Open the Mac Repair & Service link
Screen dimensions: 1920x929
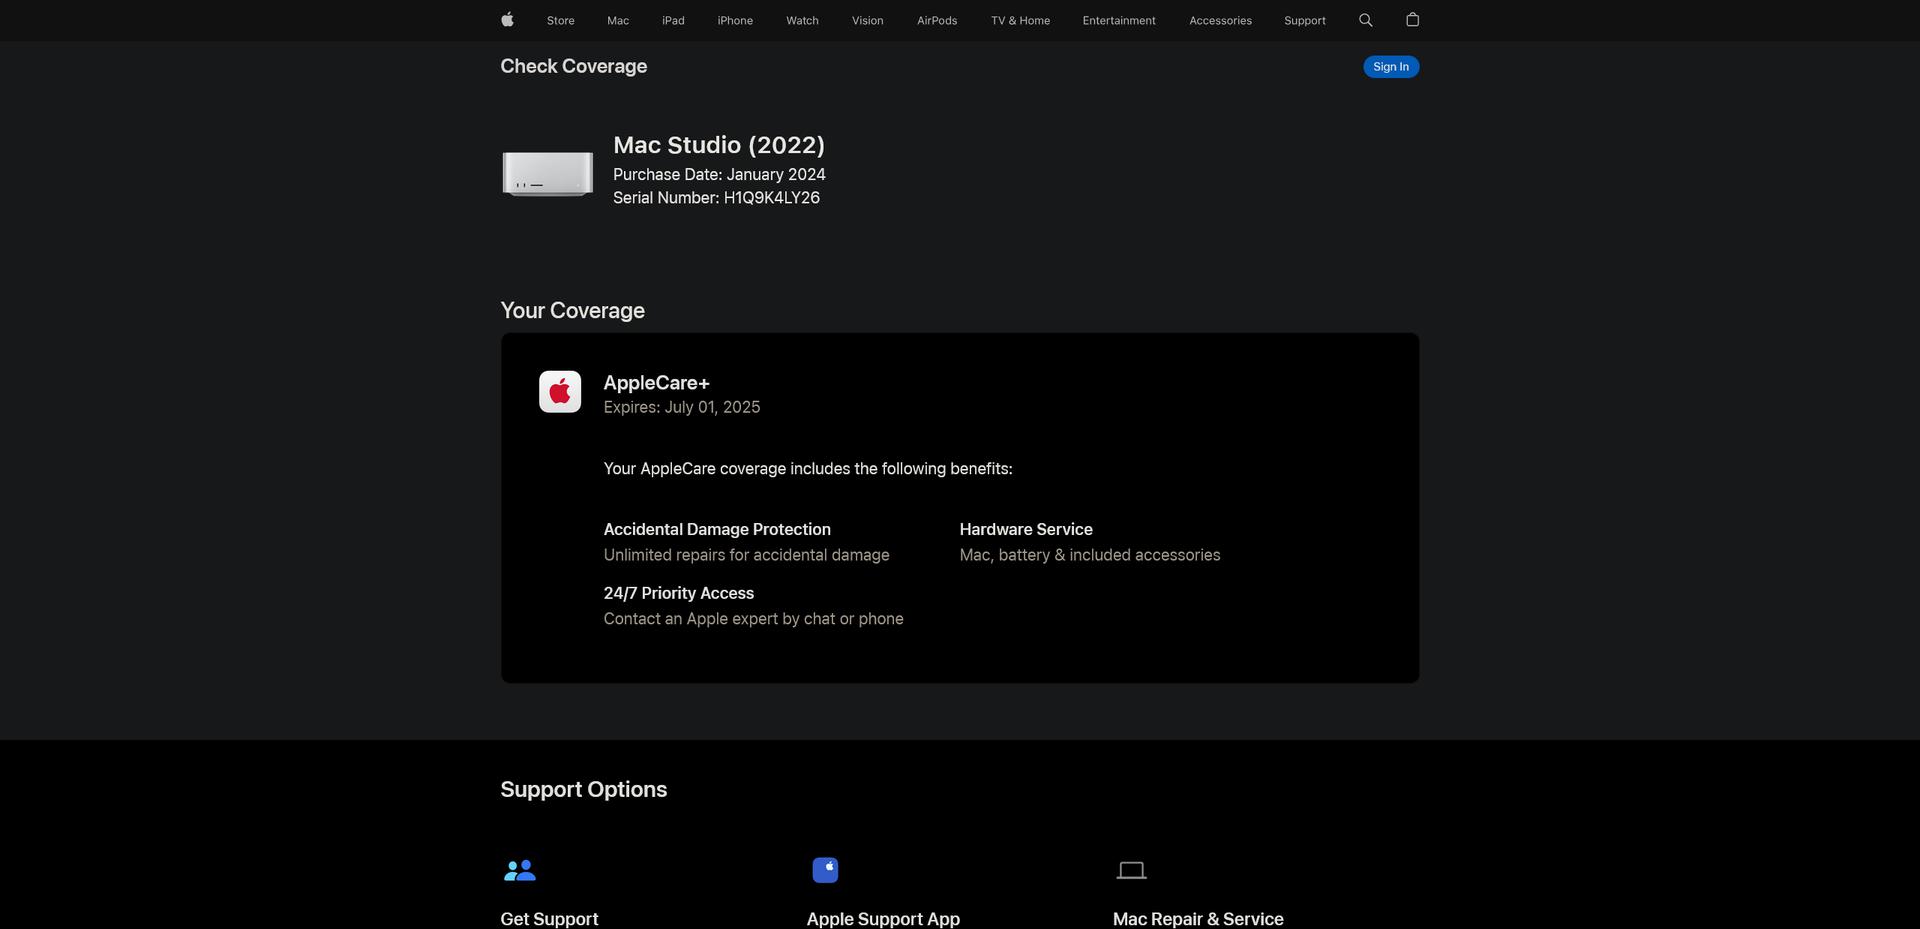pyautogui.click(x=1198, y=918)
